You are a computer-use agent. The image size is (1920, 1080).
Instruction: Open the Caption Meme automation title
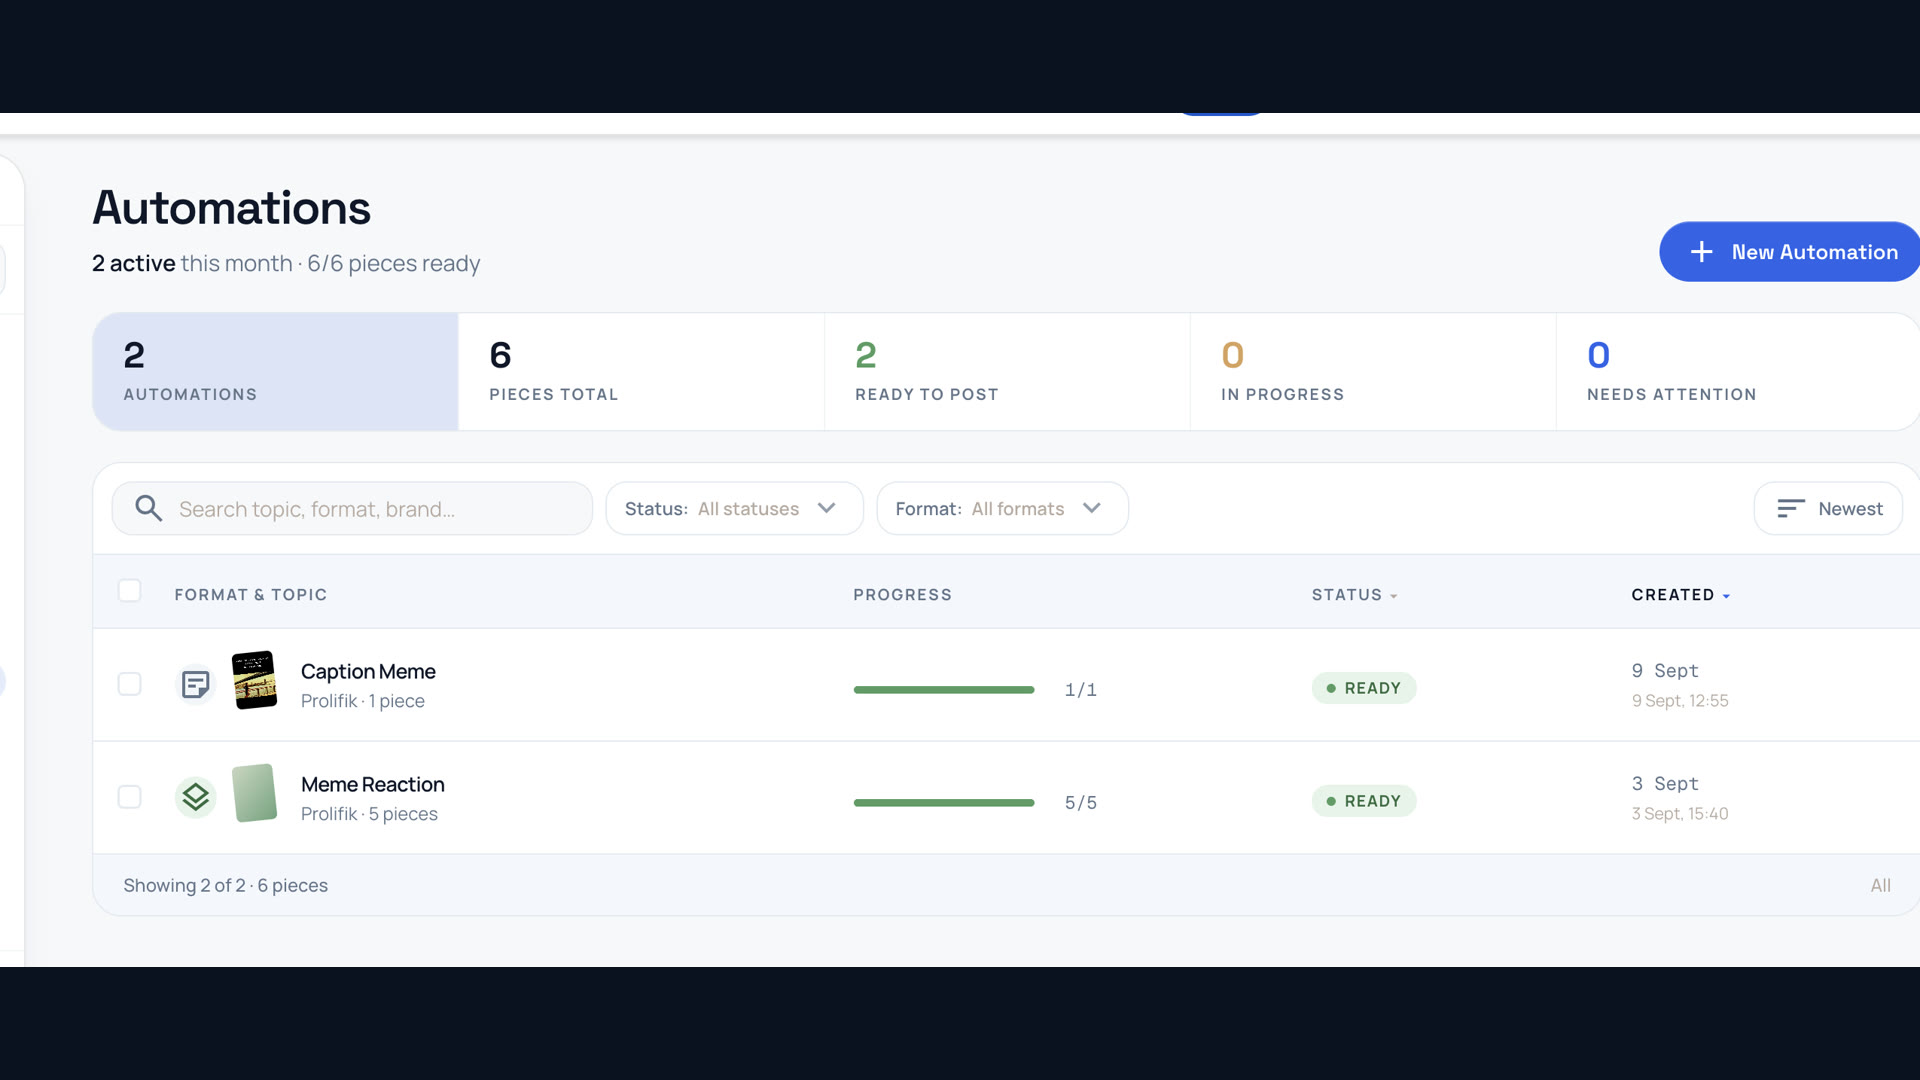[368, 671]
